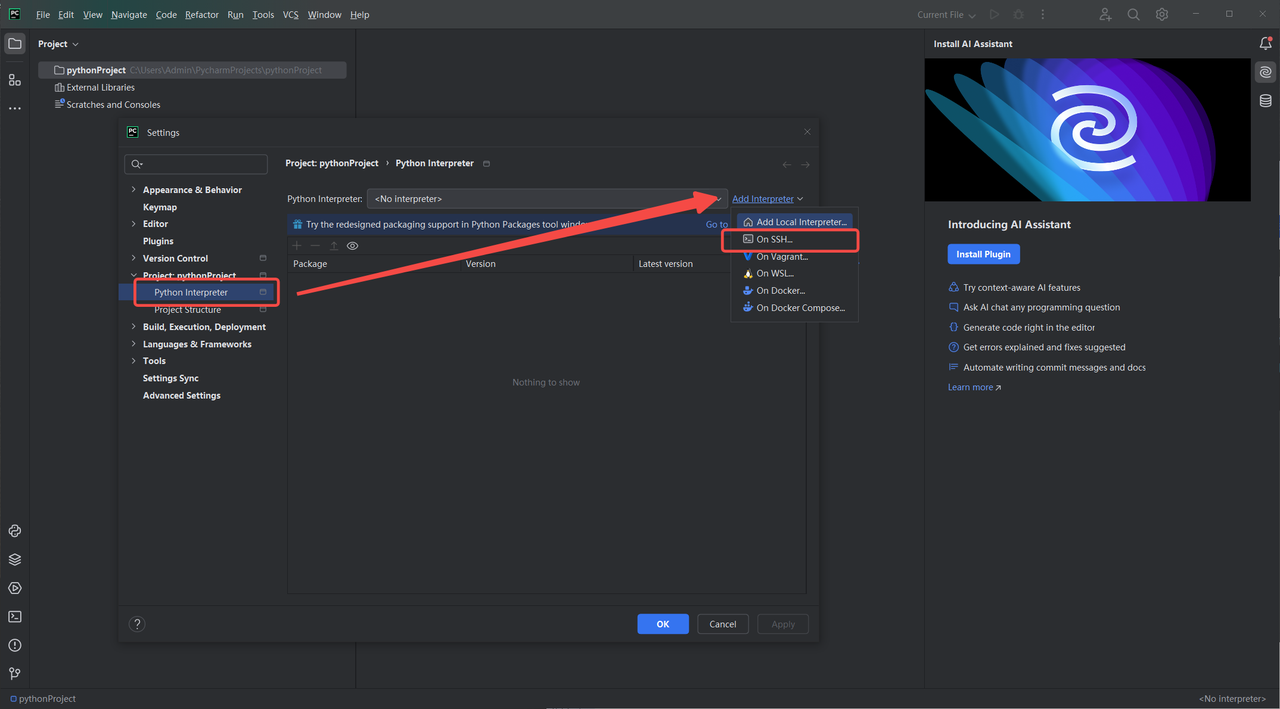Expand Build, Execution, Deployment section
This screenshot has width=1280, height=709.
click(x=134, y=327)
